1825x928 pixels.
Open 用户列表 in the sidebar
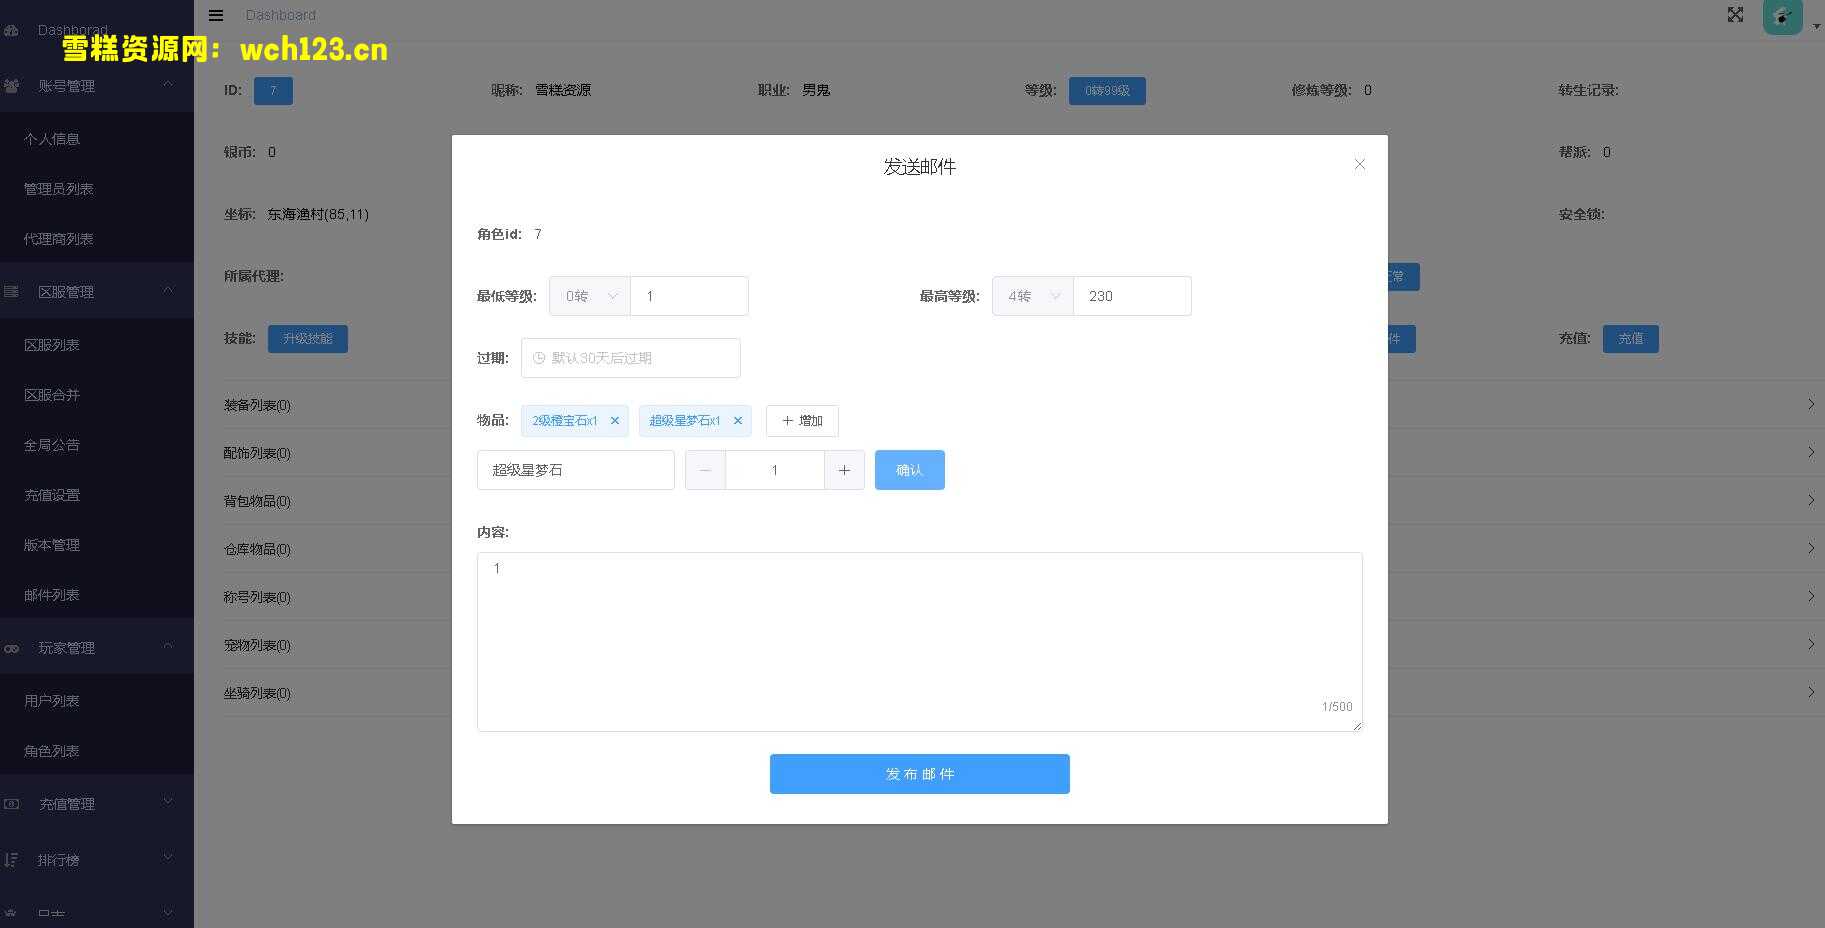tap(97, 701)
